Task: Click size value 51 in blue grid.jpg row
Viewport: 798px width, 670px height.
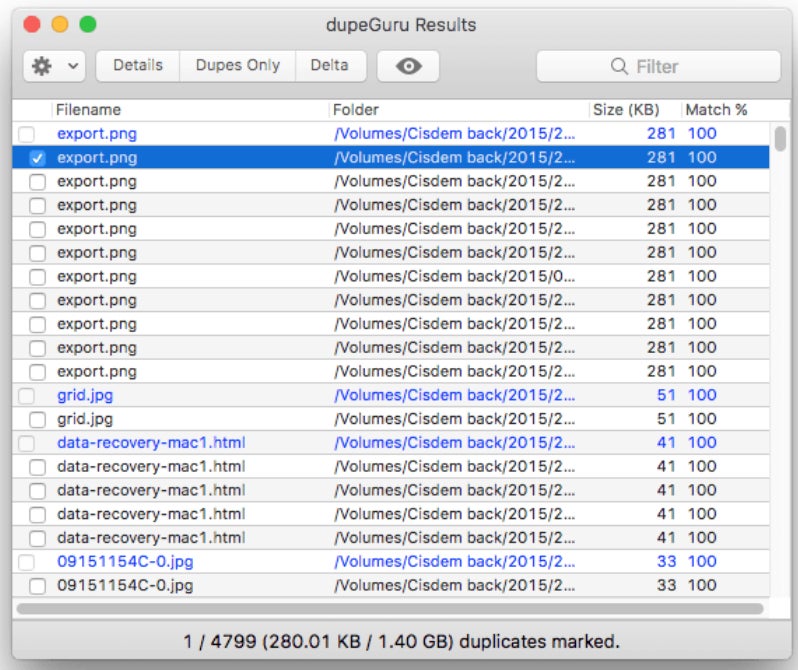Action: coord(666,395)
